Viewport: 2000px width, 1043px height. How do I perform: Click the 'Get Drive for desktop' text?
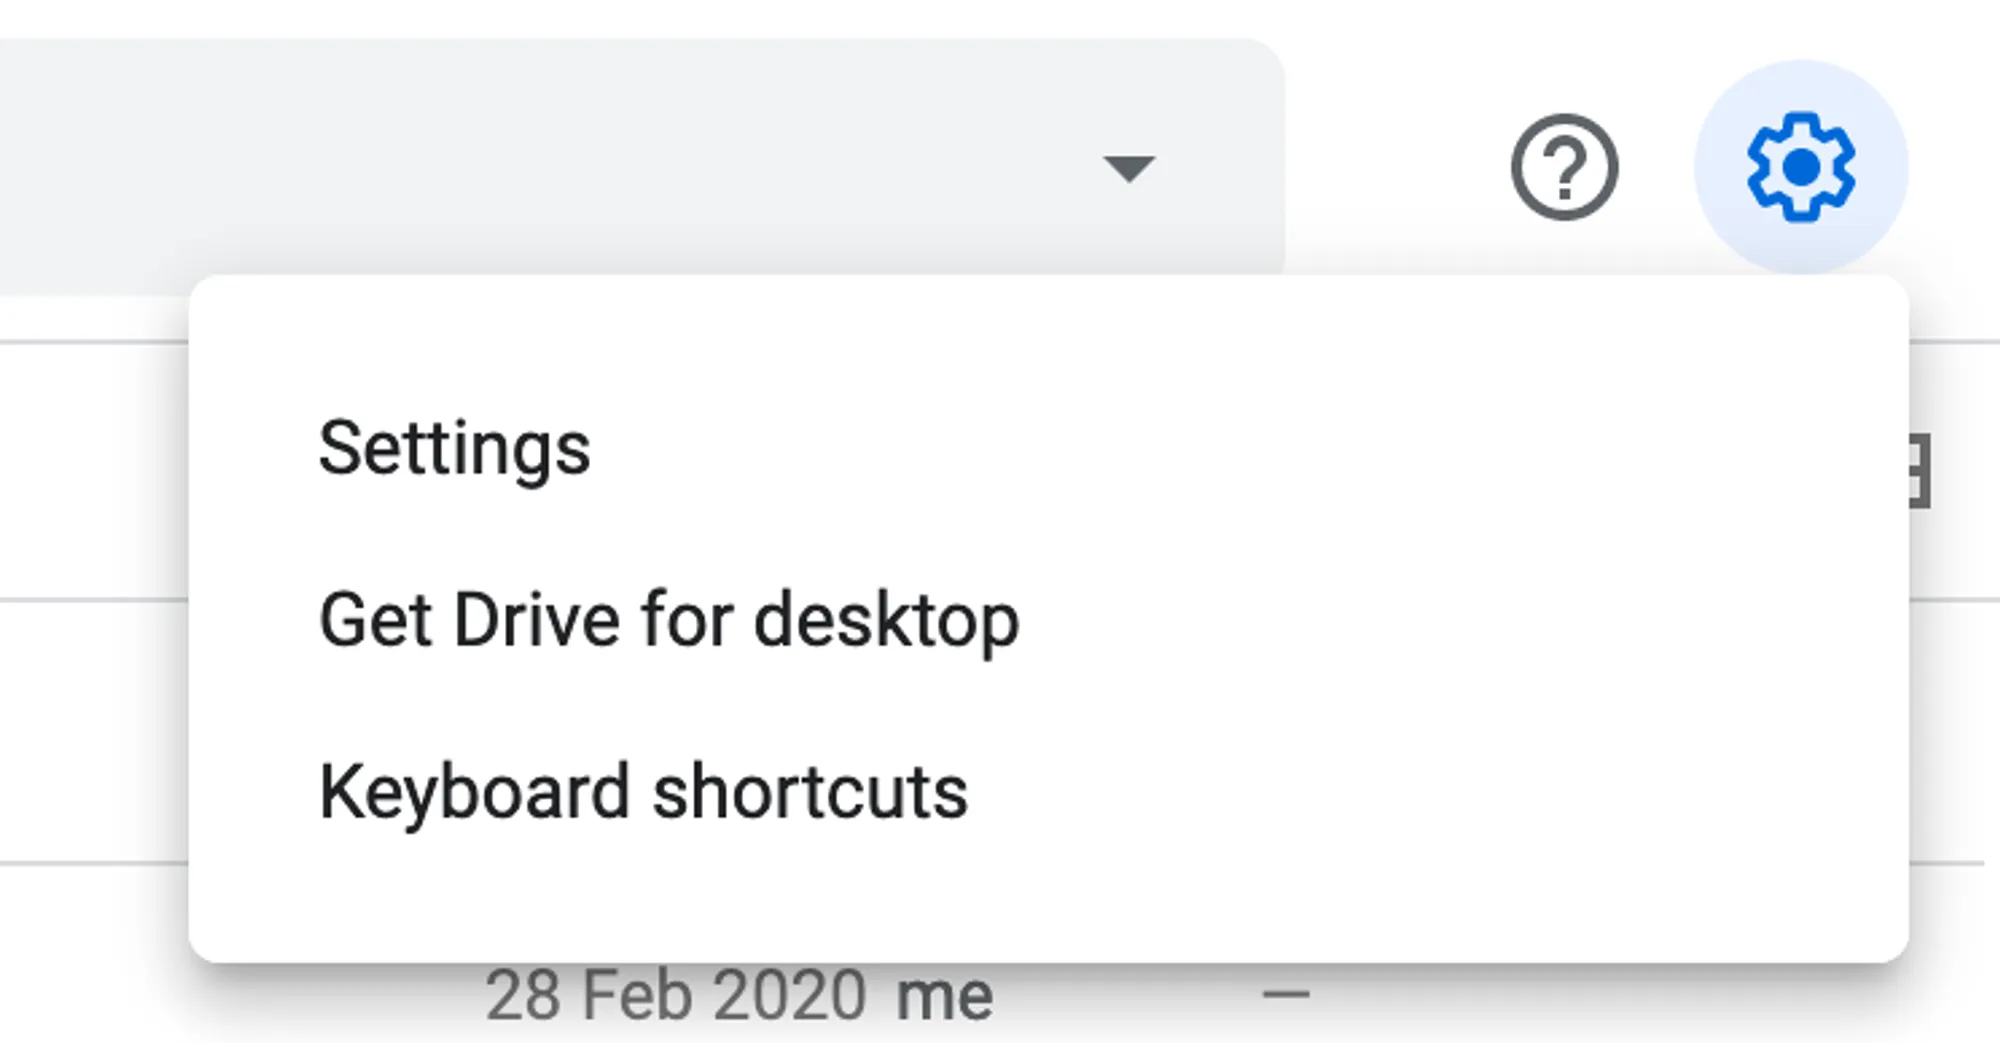668,620
